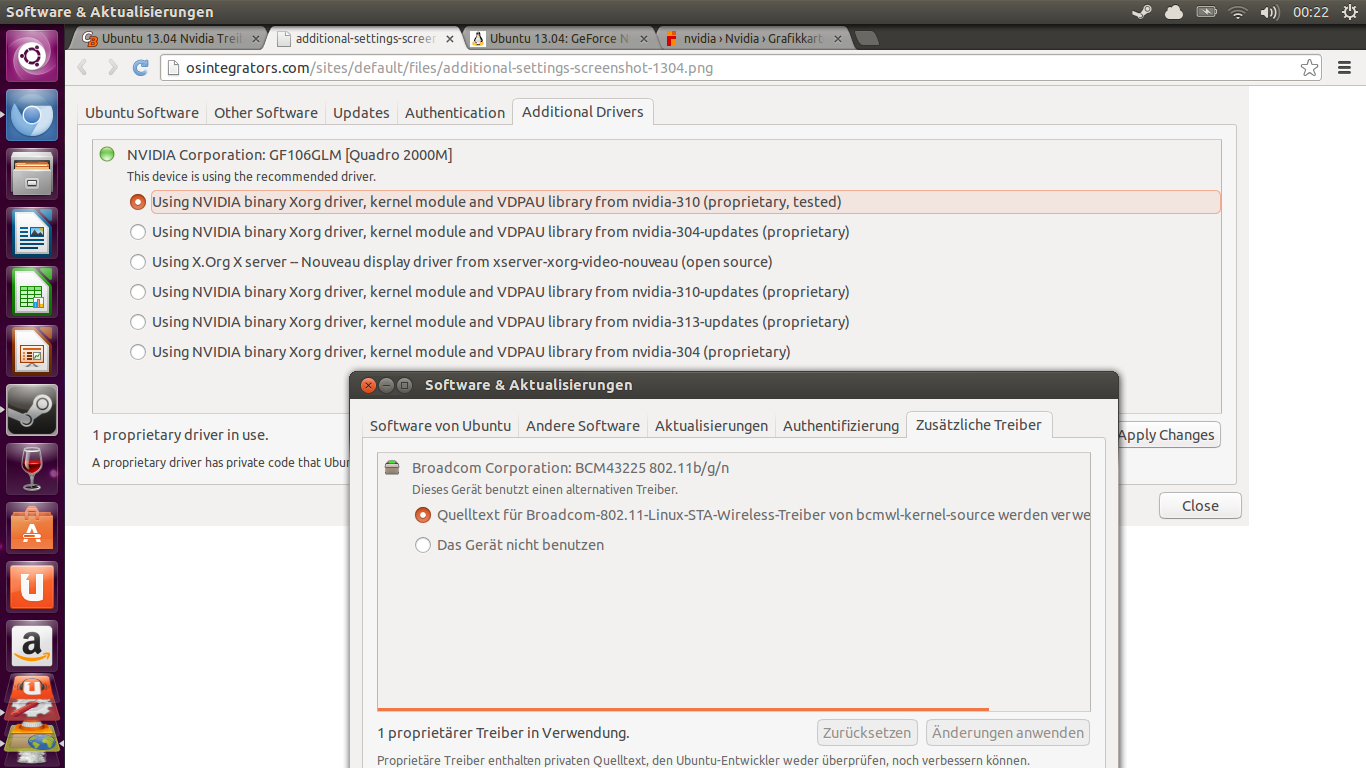This screenshot has height=768, width=1366.
Task: Click 'NVIDIA Corporation: GF106GLM [Quadro 2000M]' text
Action: click(290, 155)
